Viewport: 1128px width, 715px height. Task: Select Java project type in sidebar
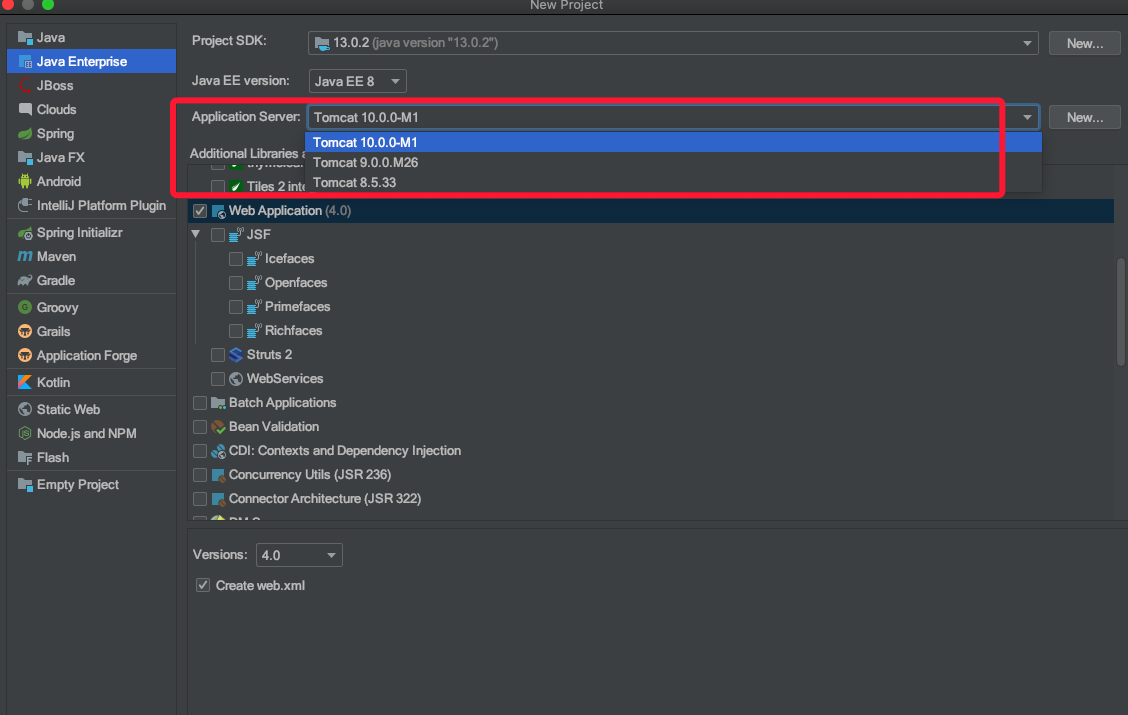(x=91, y=37)
